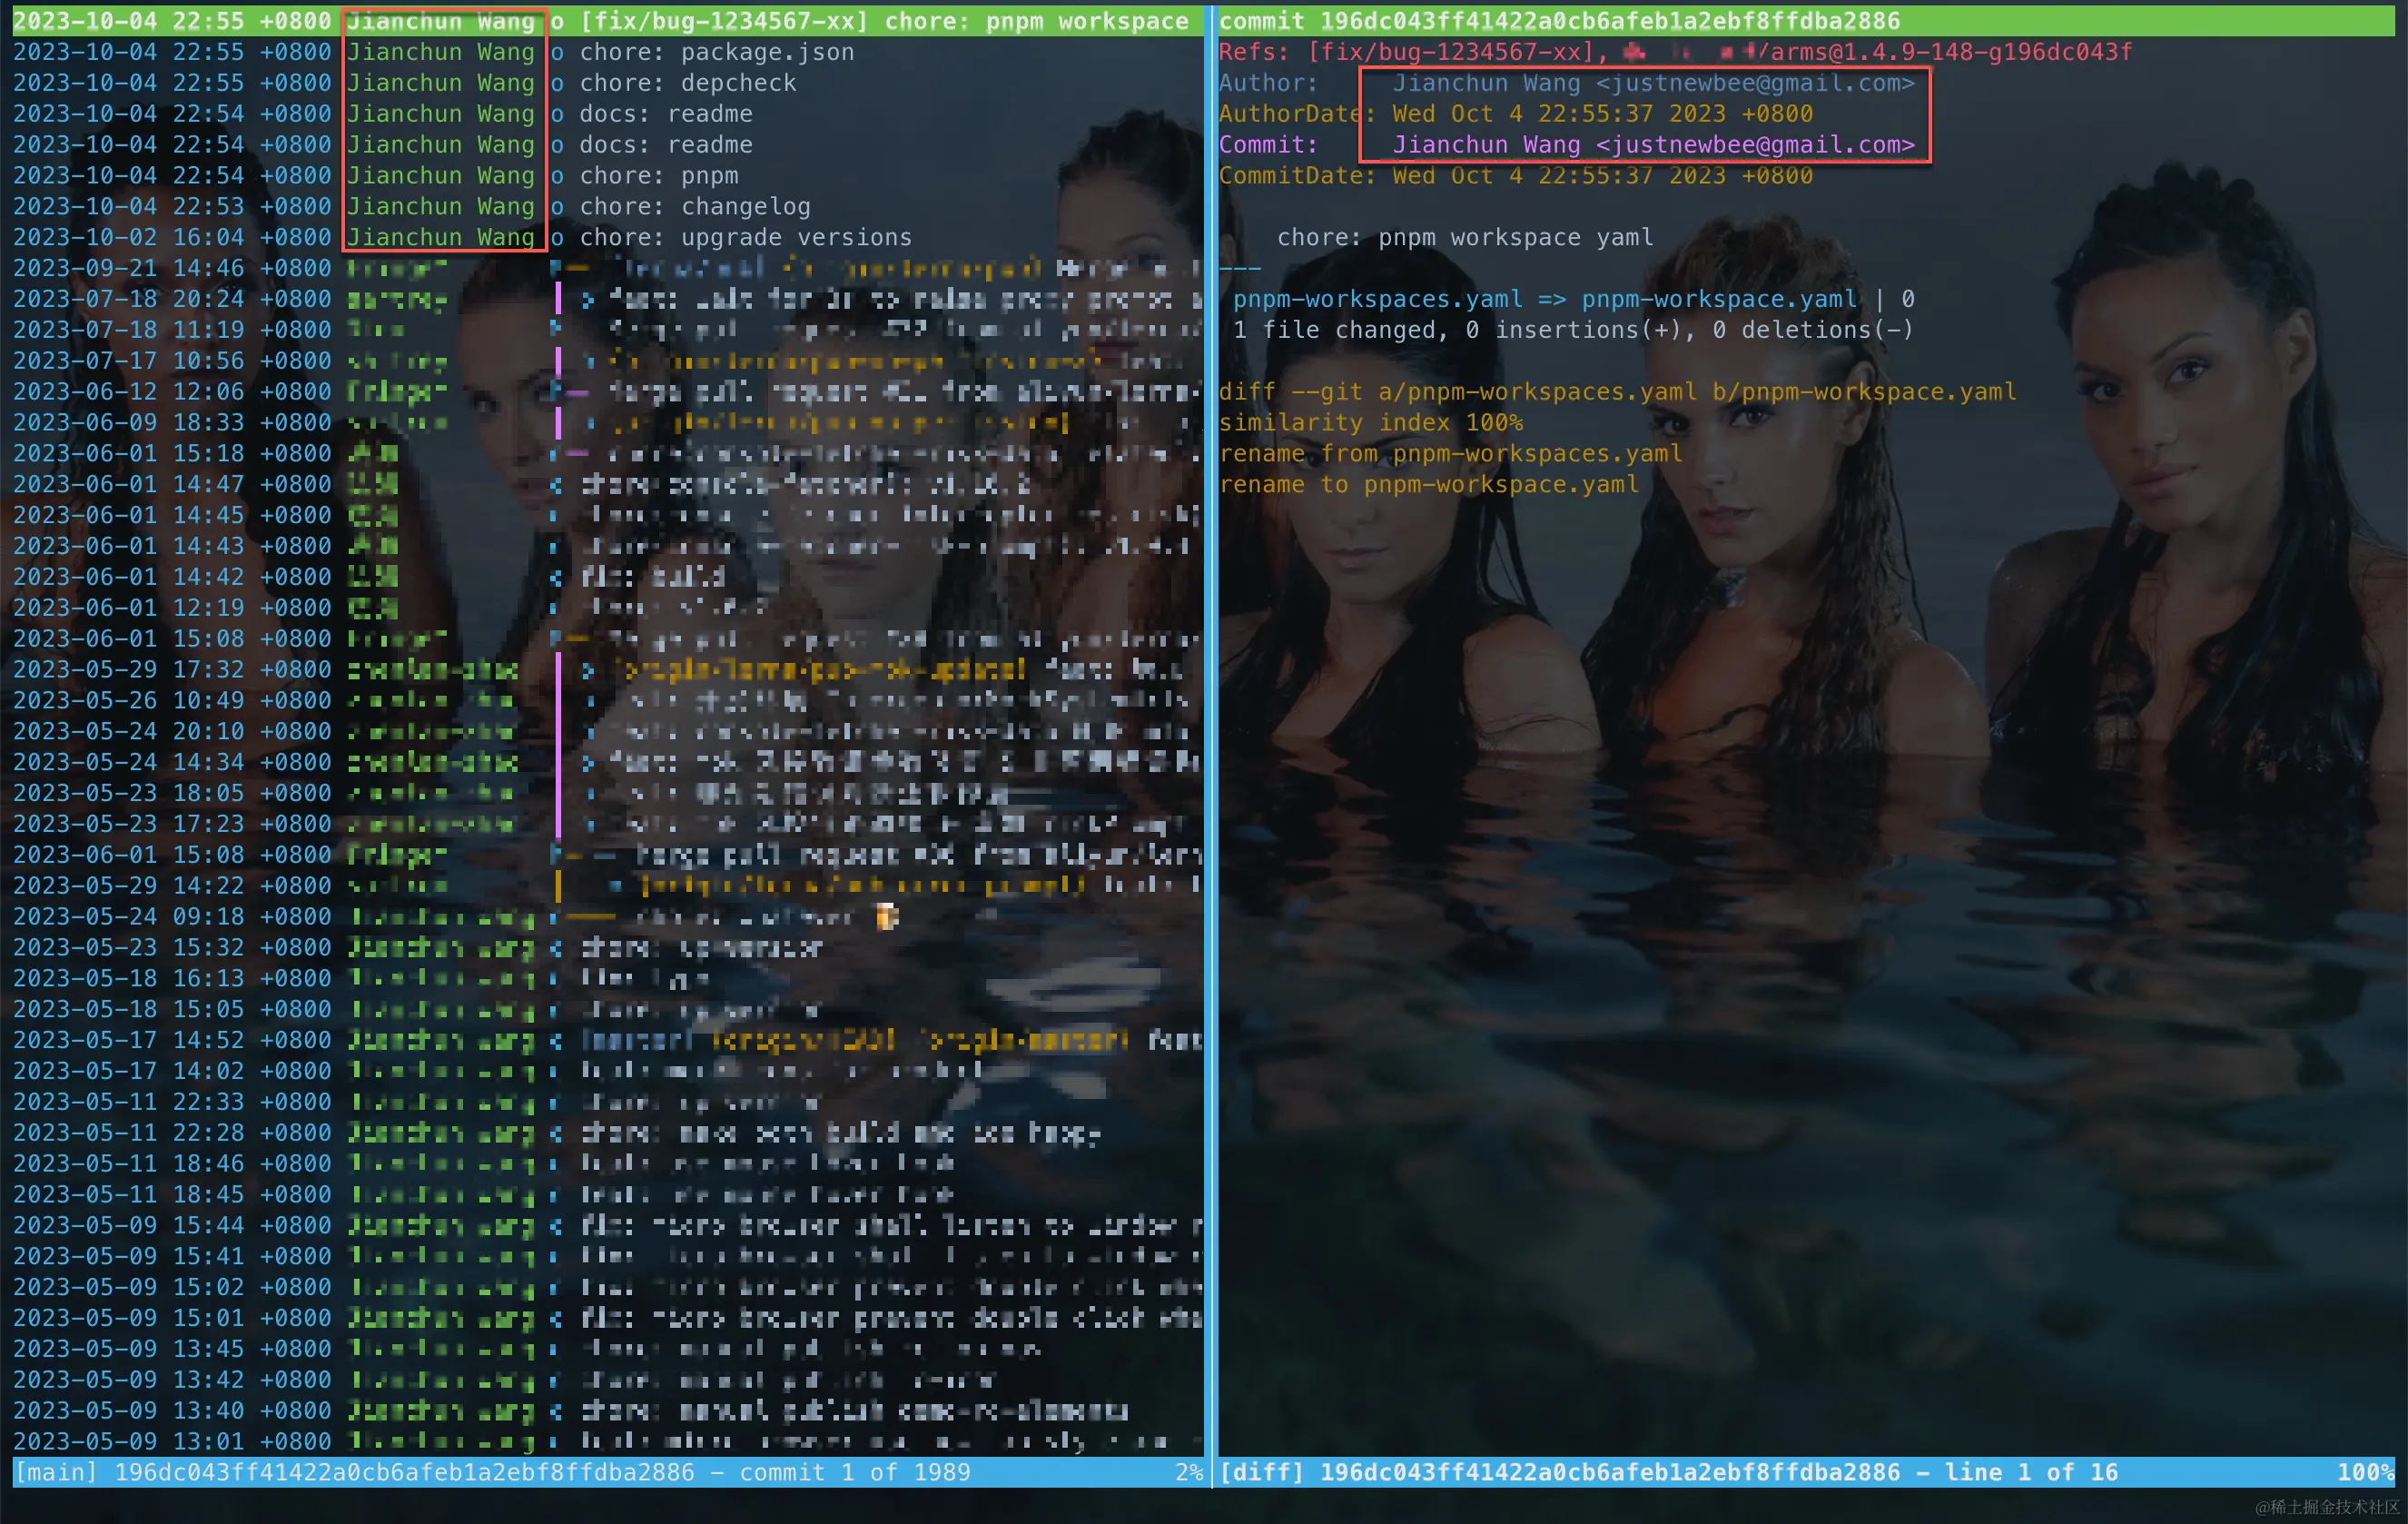
Task: Click the diff --git header line
Action: (1616, 392)
